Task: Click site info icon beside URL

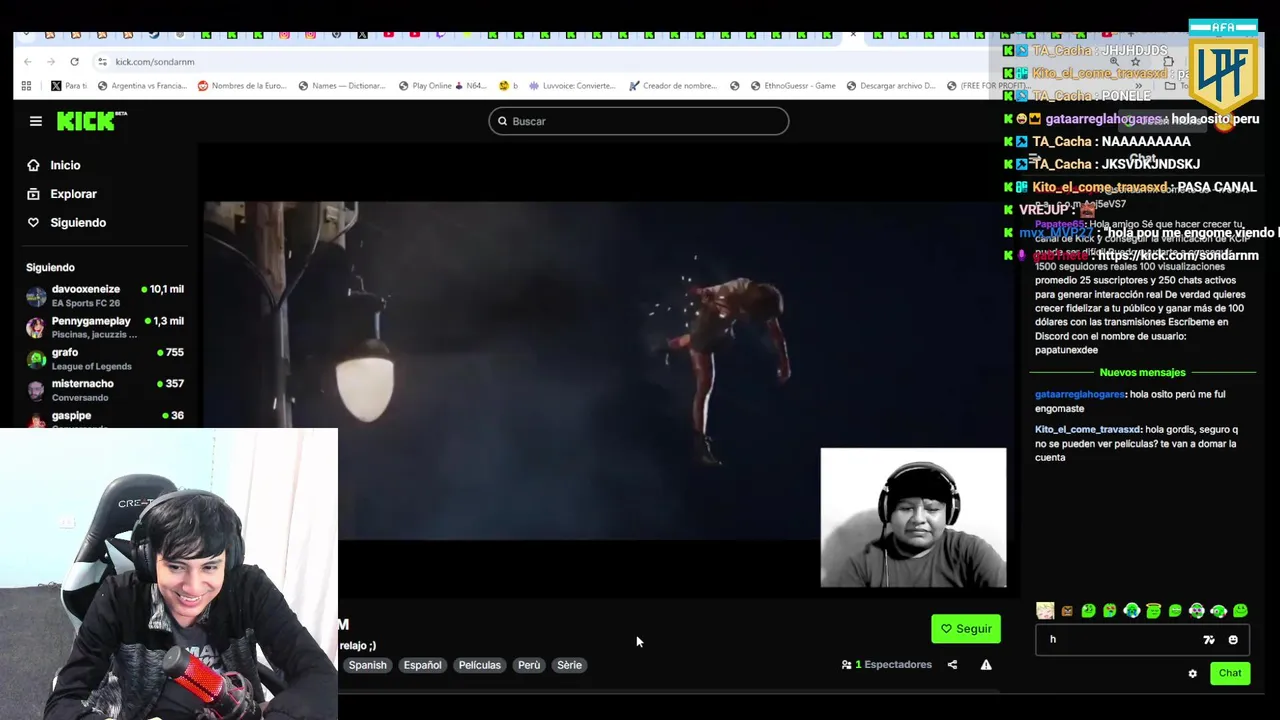Action: (102, 62)
